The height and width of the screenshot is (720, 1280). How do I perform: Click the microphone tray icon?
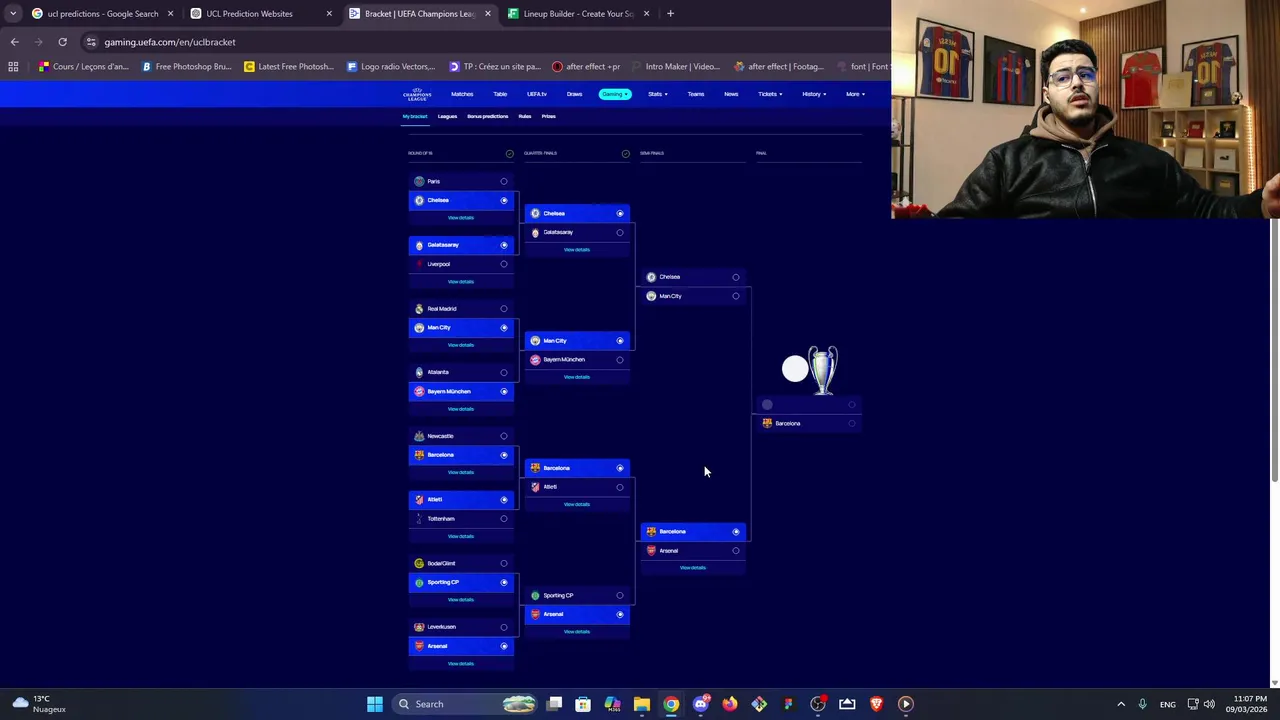pyautogui.click(x=1142, y=704)
